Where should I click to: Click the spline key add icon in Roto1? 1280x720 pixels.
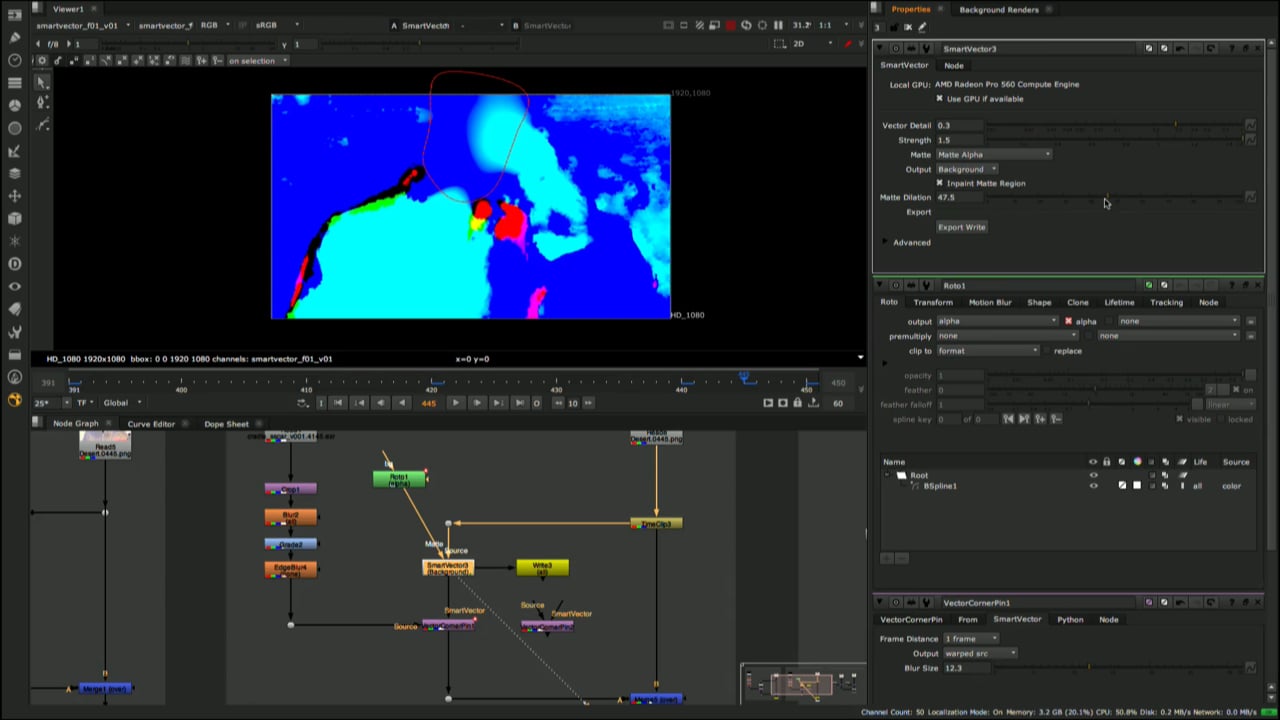1040,419
